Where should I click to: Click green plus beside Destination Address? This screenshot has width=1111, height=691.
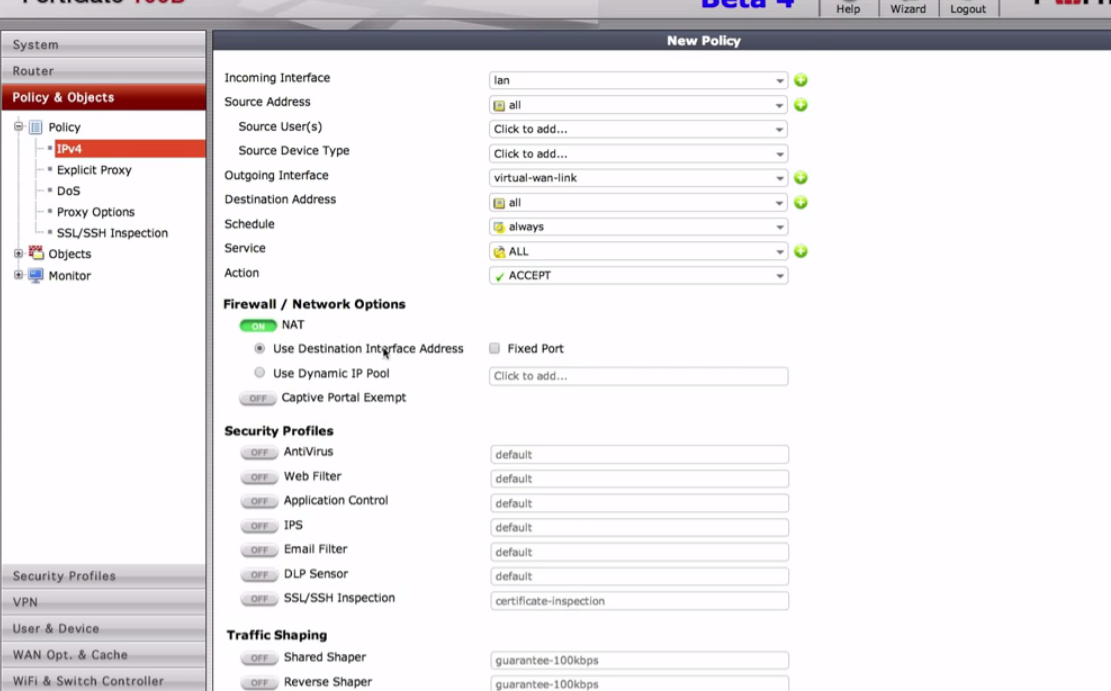coord(801,203)
